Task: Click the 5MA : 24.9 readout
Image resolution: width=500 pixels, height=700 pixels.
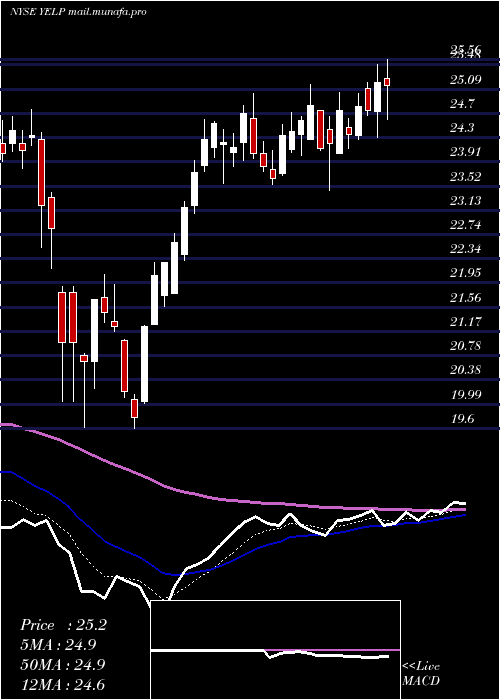Action: [58, 645]
